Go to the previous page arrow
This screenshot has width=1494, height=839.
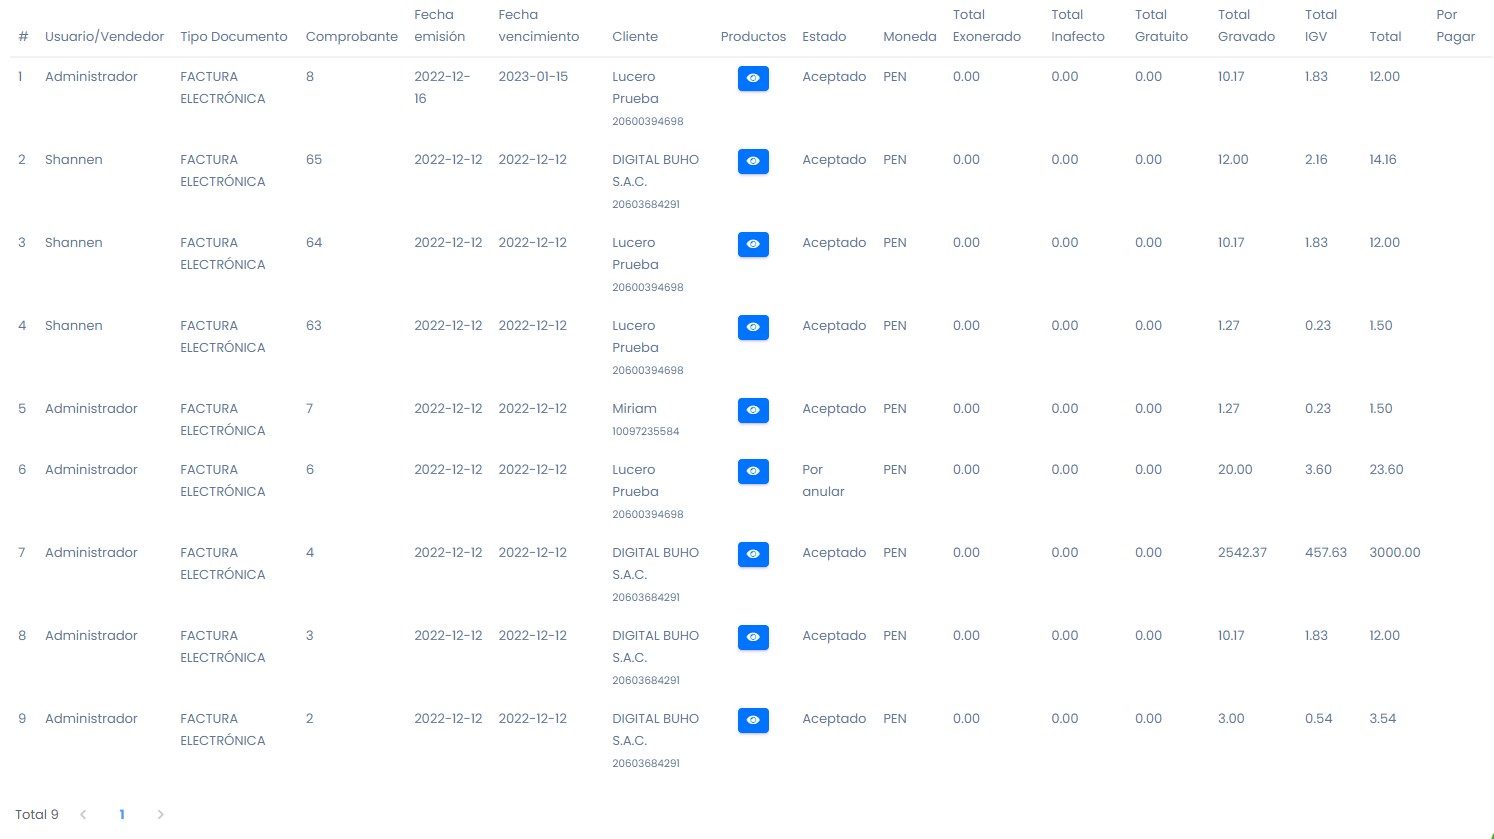pyautogui.click(x=83, y=815)
